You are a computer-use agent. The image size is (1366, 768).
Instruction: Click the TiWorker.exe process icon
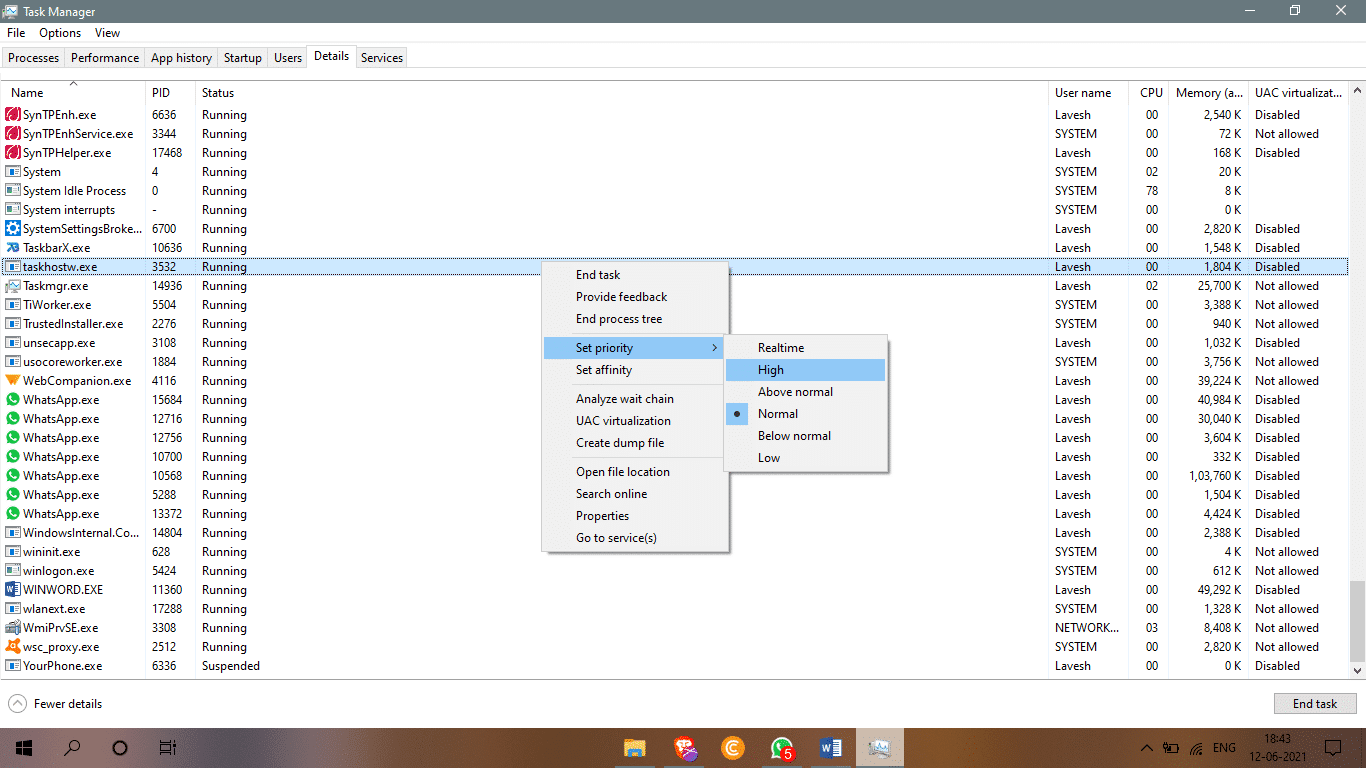tap(13, 305)
